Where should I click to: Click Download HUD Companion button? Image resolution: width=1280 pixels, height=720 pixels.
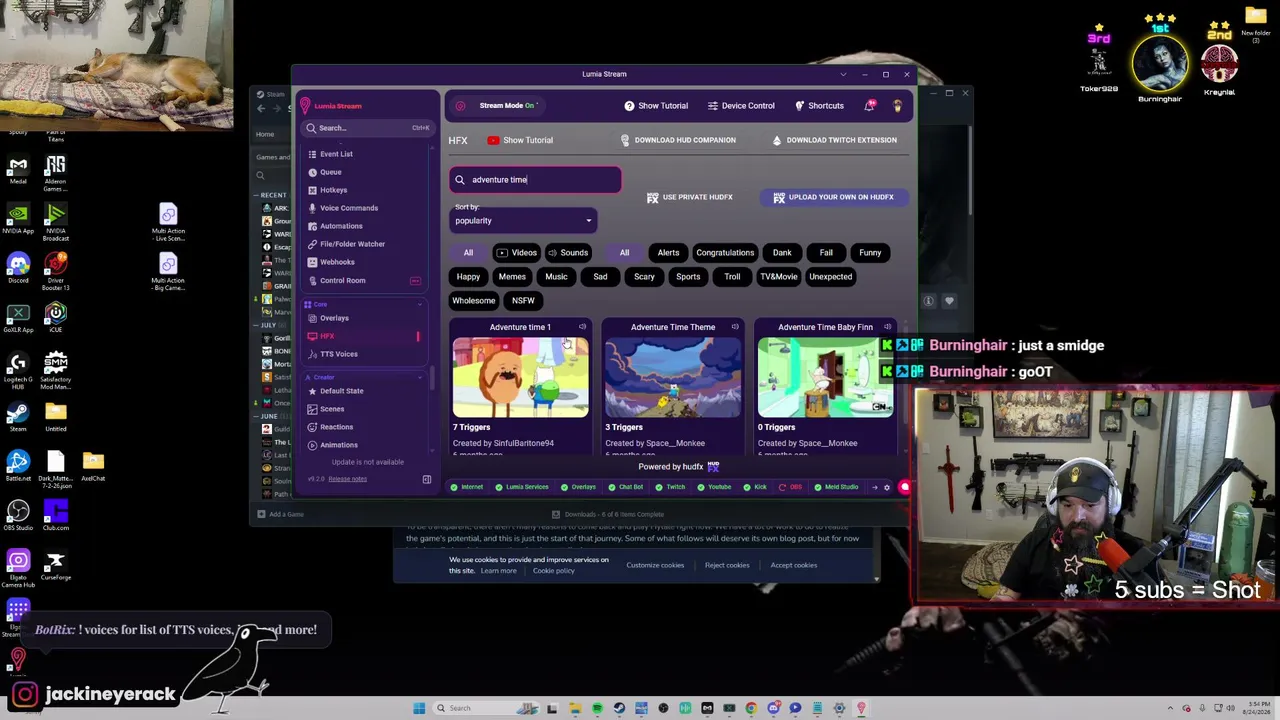tap(678, 140)
